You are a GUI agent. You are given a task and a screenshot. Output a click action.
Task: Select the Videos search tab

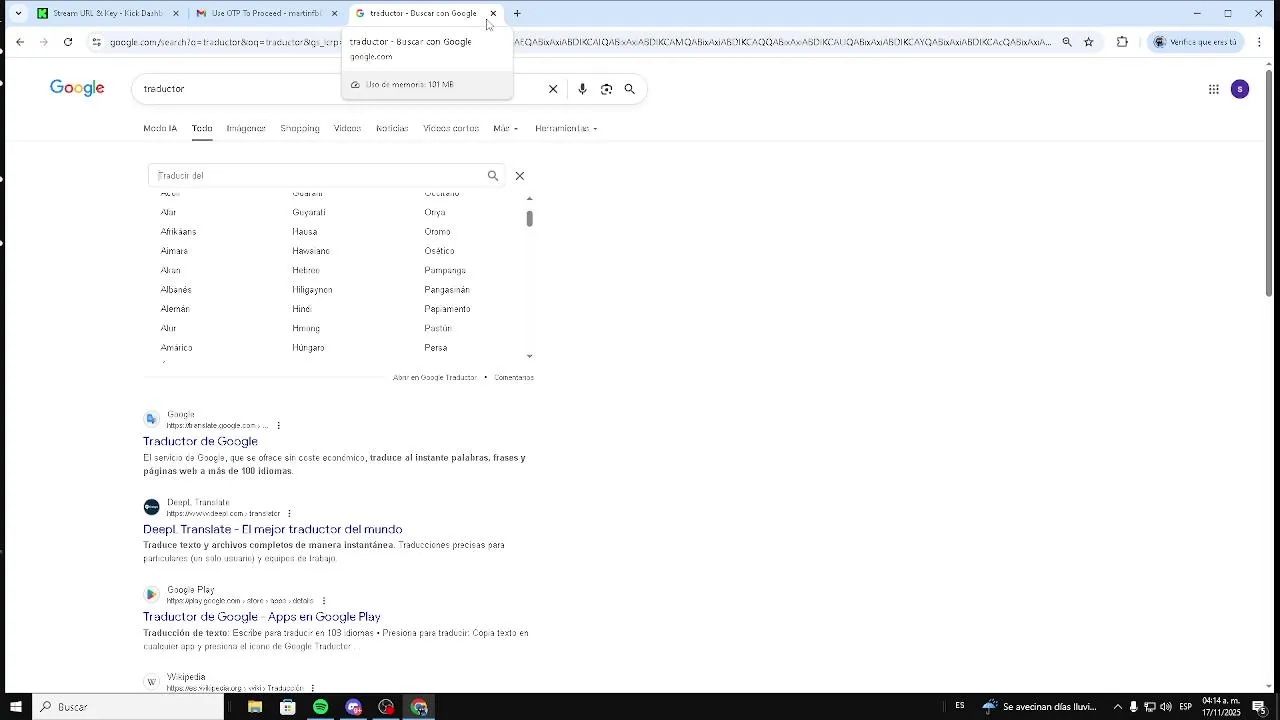[347, 128]
